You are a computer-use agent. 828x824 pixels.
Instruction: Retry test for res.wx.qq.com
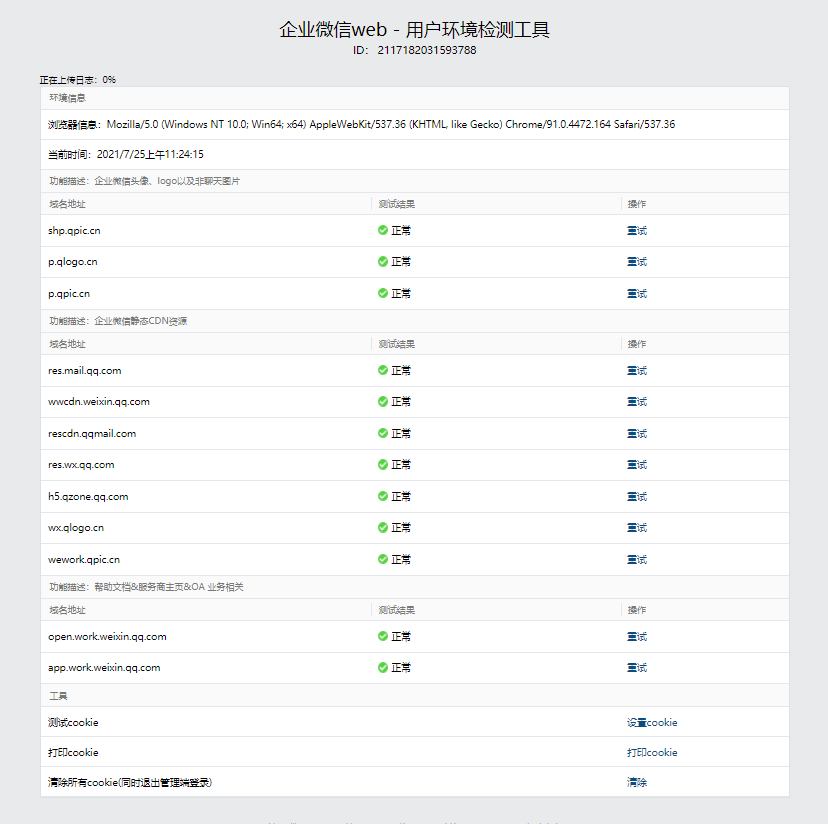point(637,464)
